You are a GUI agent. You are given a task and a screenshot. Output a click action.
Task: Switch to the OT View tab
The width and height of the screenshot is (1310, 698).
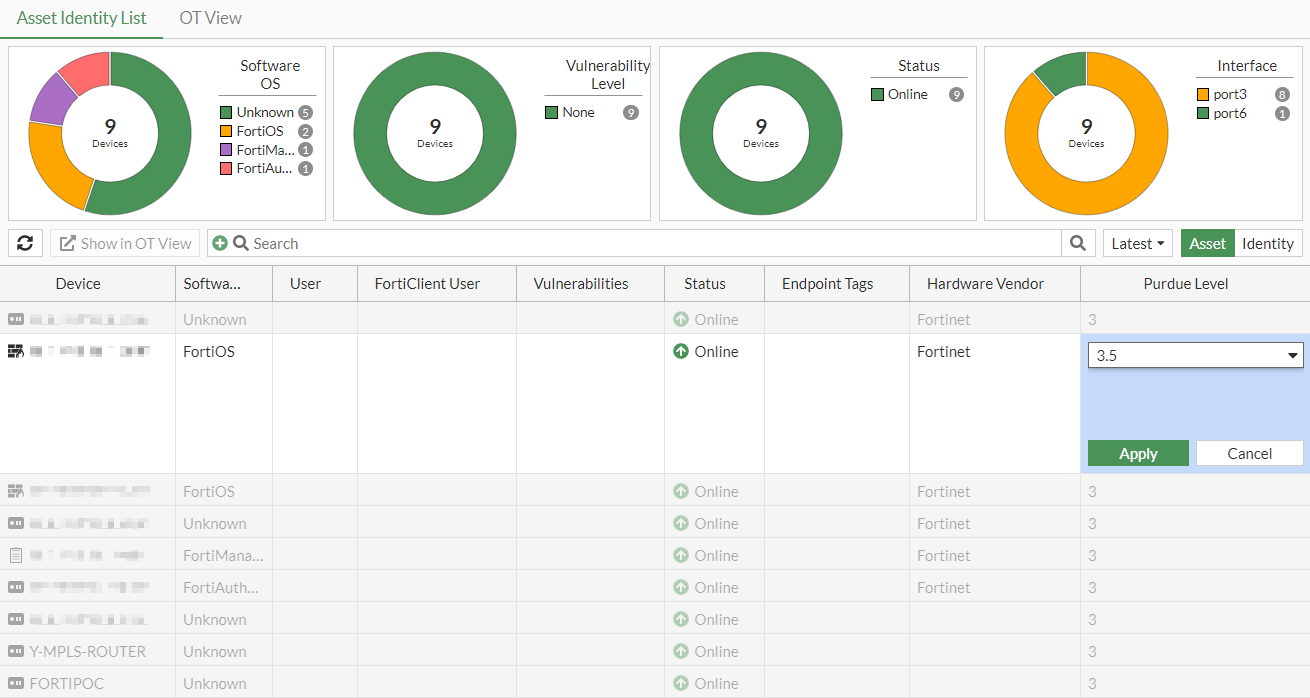[x=210, y=17]
